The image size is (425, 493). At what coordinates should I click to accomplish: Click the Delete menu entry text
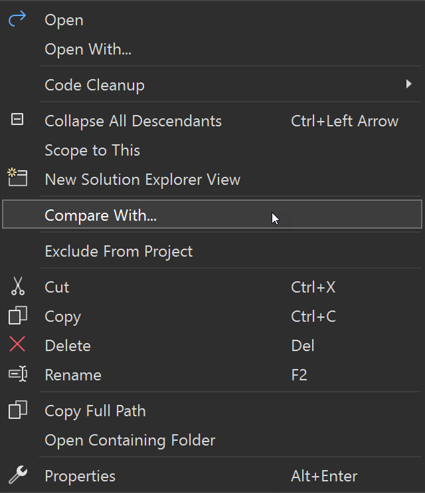[68, 346]
